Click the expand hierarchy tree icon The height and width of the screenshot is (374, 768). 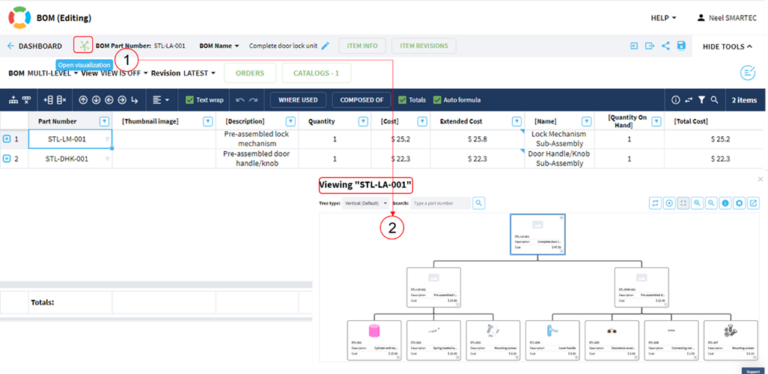(14, 100)
